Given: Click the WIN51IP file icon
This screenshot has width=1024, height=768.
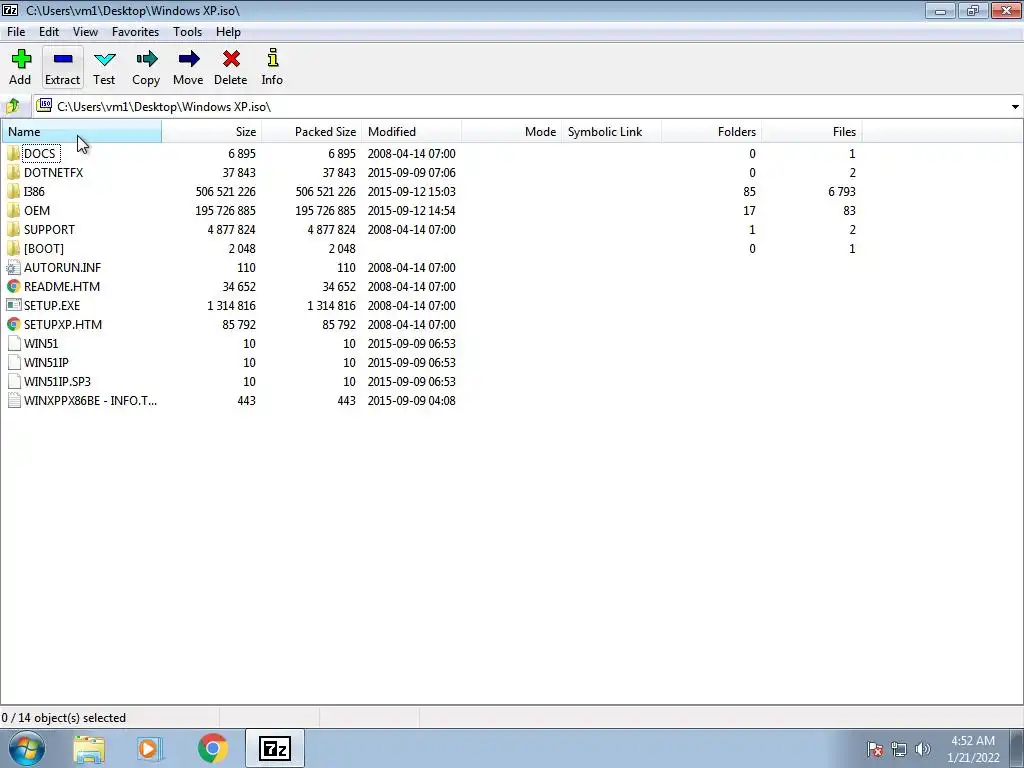Looking at the screenshot, I should [14, 362].
